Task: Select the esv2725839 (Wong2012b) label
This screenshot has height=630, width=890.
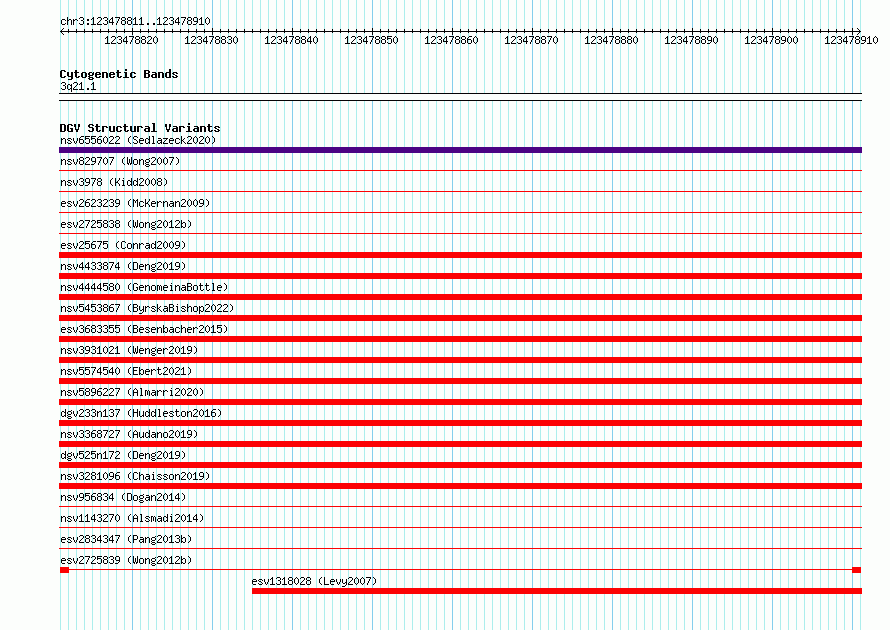Action: (126, 560)
